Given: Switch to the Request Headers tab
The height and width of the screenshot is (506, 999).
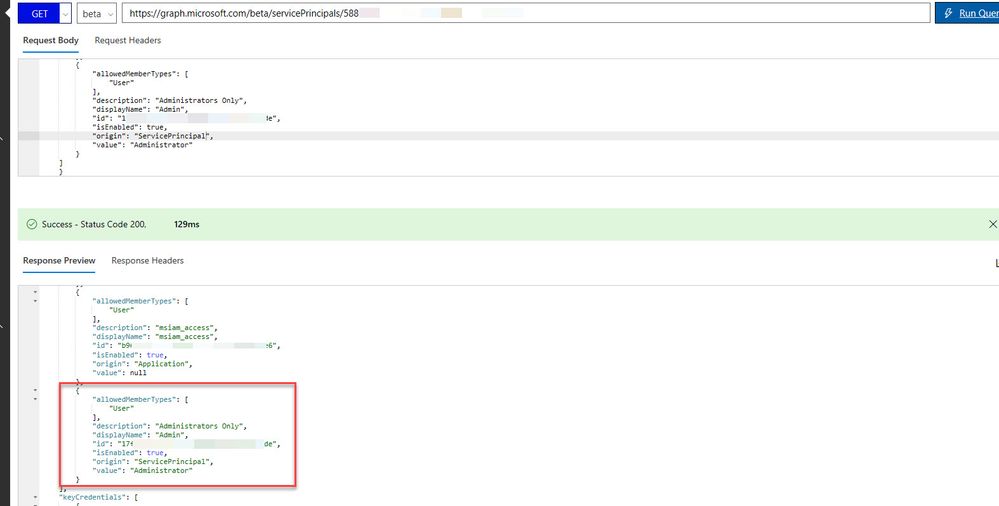Looking at the screenshot, I should pyautogui.click(x=127, y=40).
